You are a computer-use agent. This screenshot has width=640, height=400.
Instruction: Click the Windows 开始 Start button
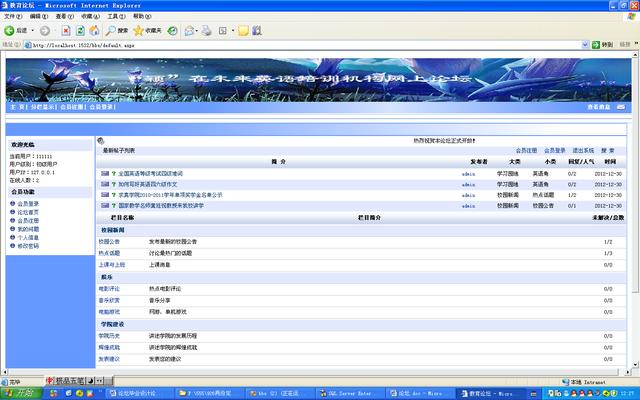21,393
